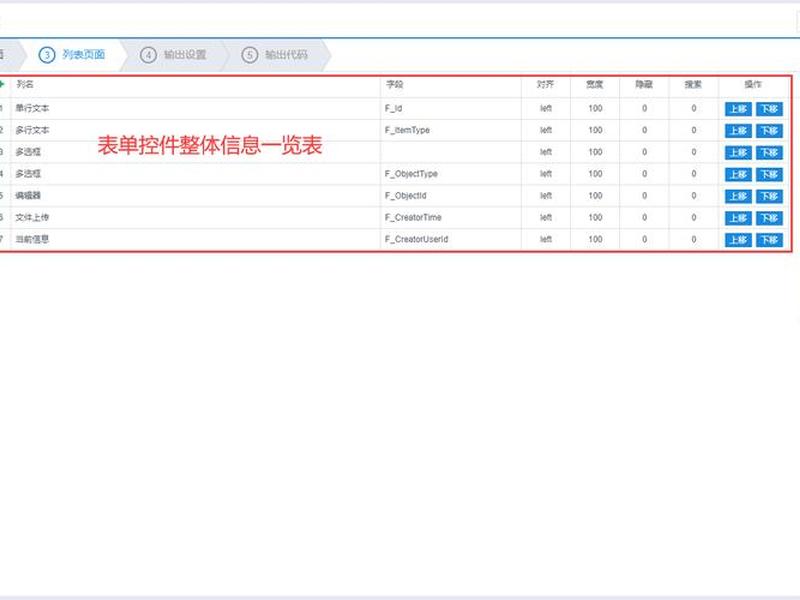Go to step 5 输出代码 tab

275,55
